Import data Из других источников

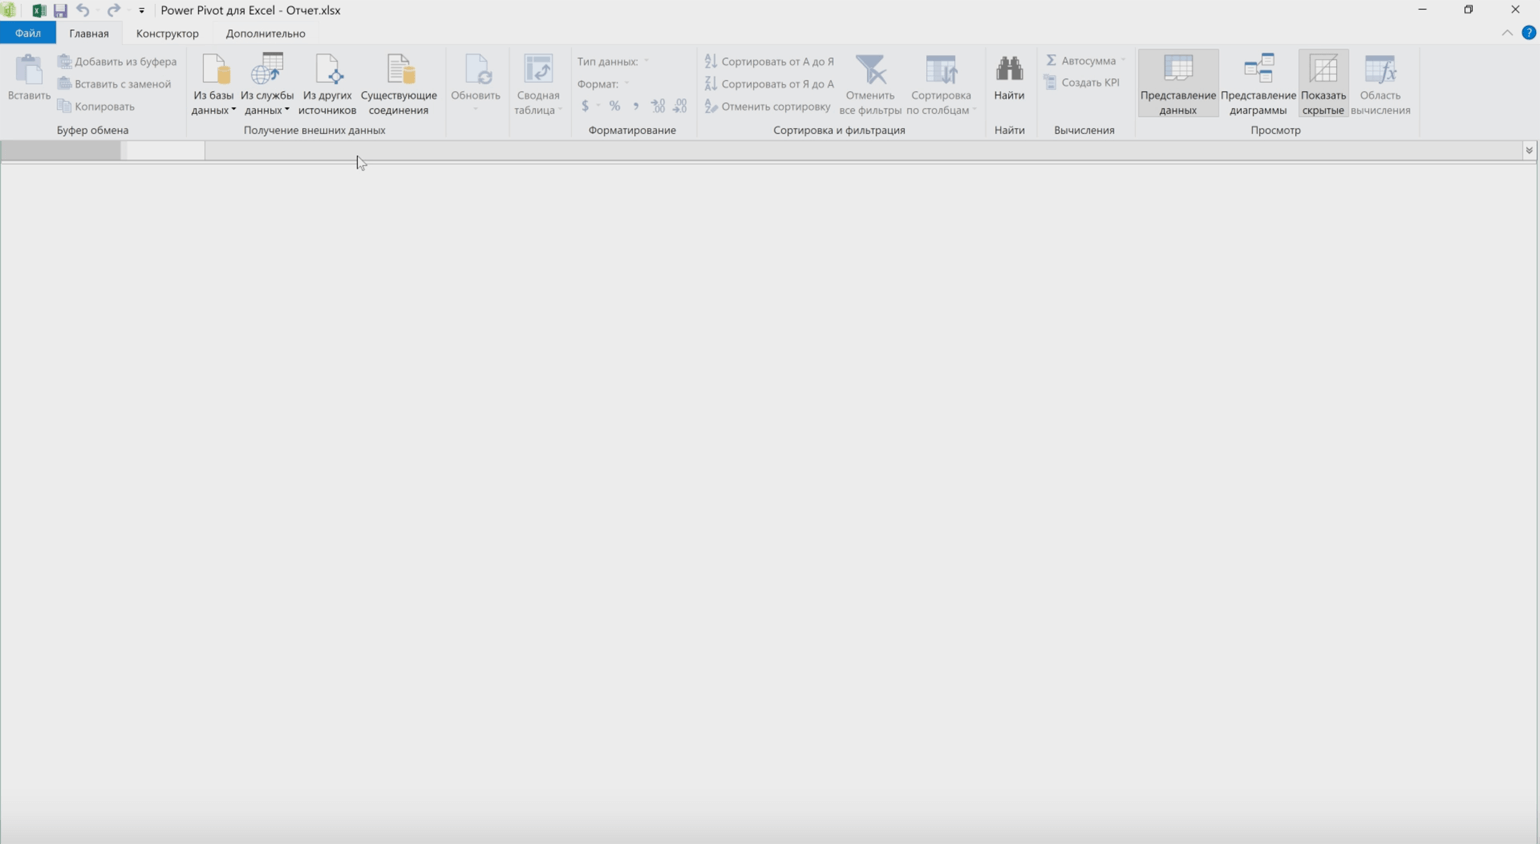[327, 84]
